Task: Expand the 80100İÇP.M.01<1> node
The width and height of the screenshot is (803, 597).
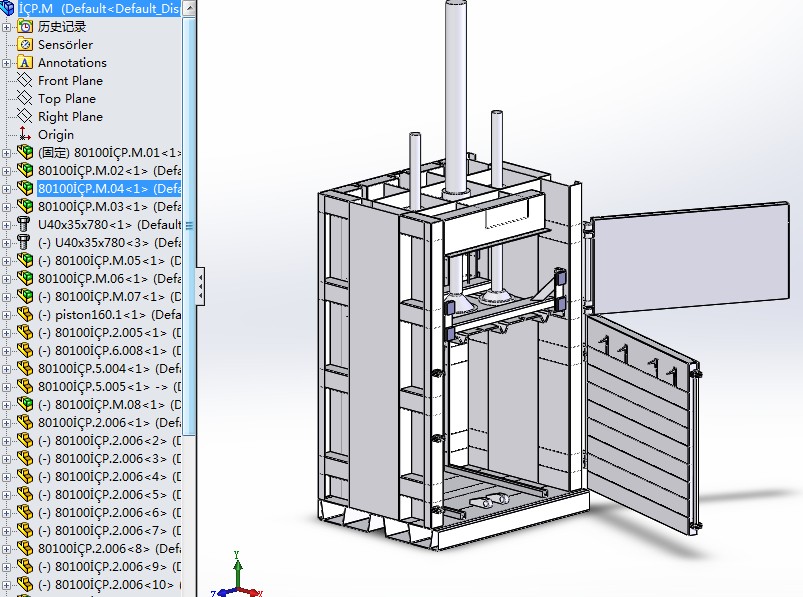Action: (x=6, y=153)
